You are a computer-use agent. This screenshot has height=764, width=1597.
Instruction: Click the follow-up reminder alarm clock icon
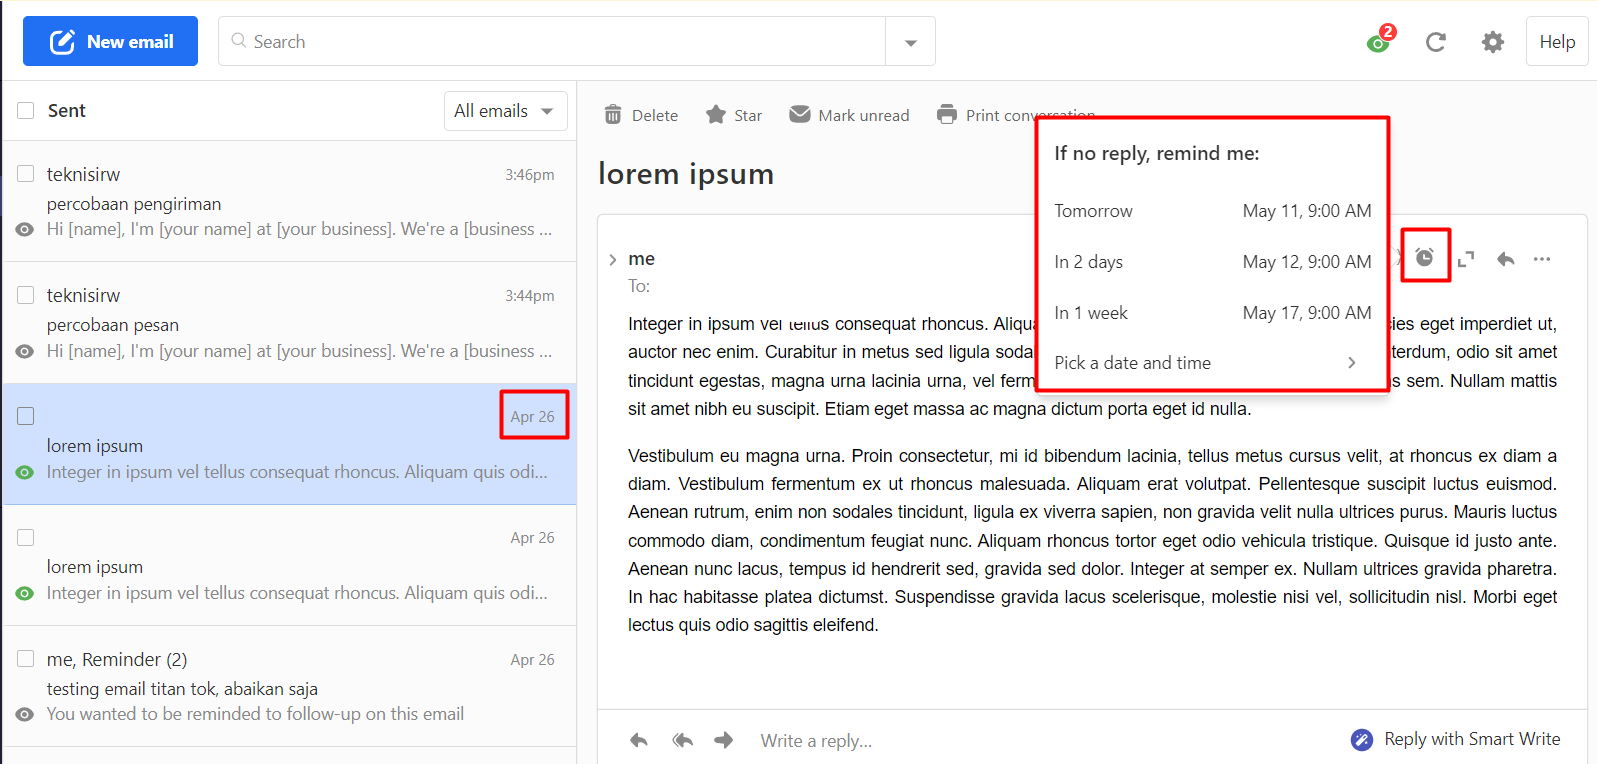point(1425,258)
